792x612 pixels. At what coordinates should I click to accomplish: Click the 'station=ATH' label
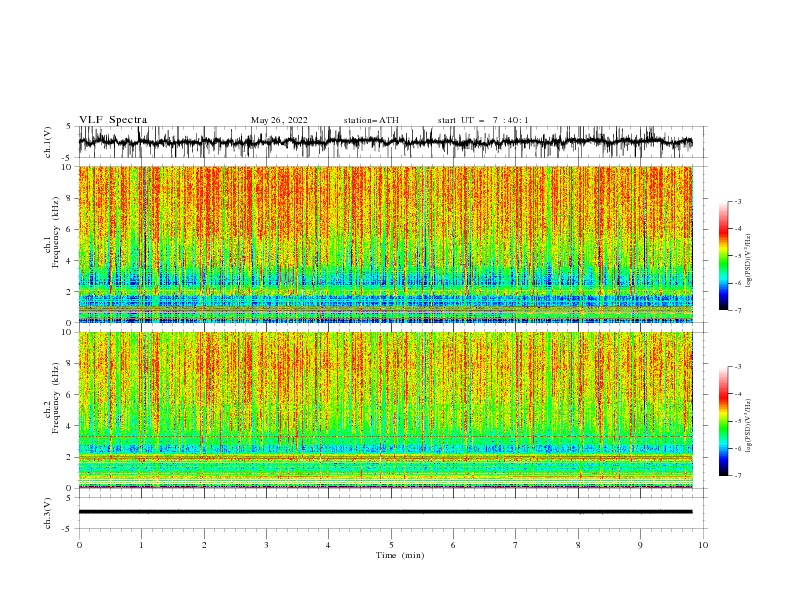point(371,120)
